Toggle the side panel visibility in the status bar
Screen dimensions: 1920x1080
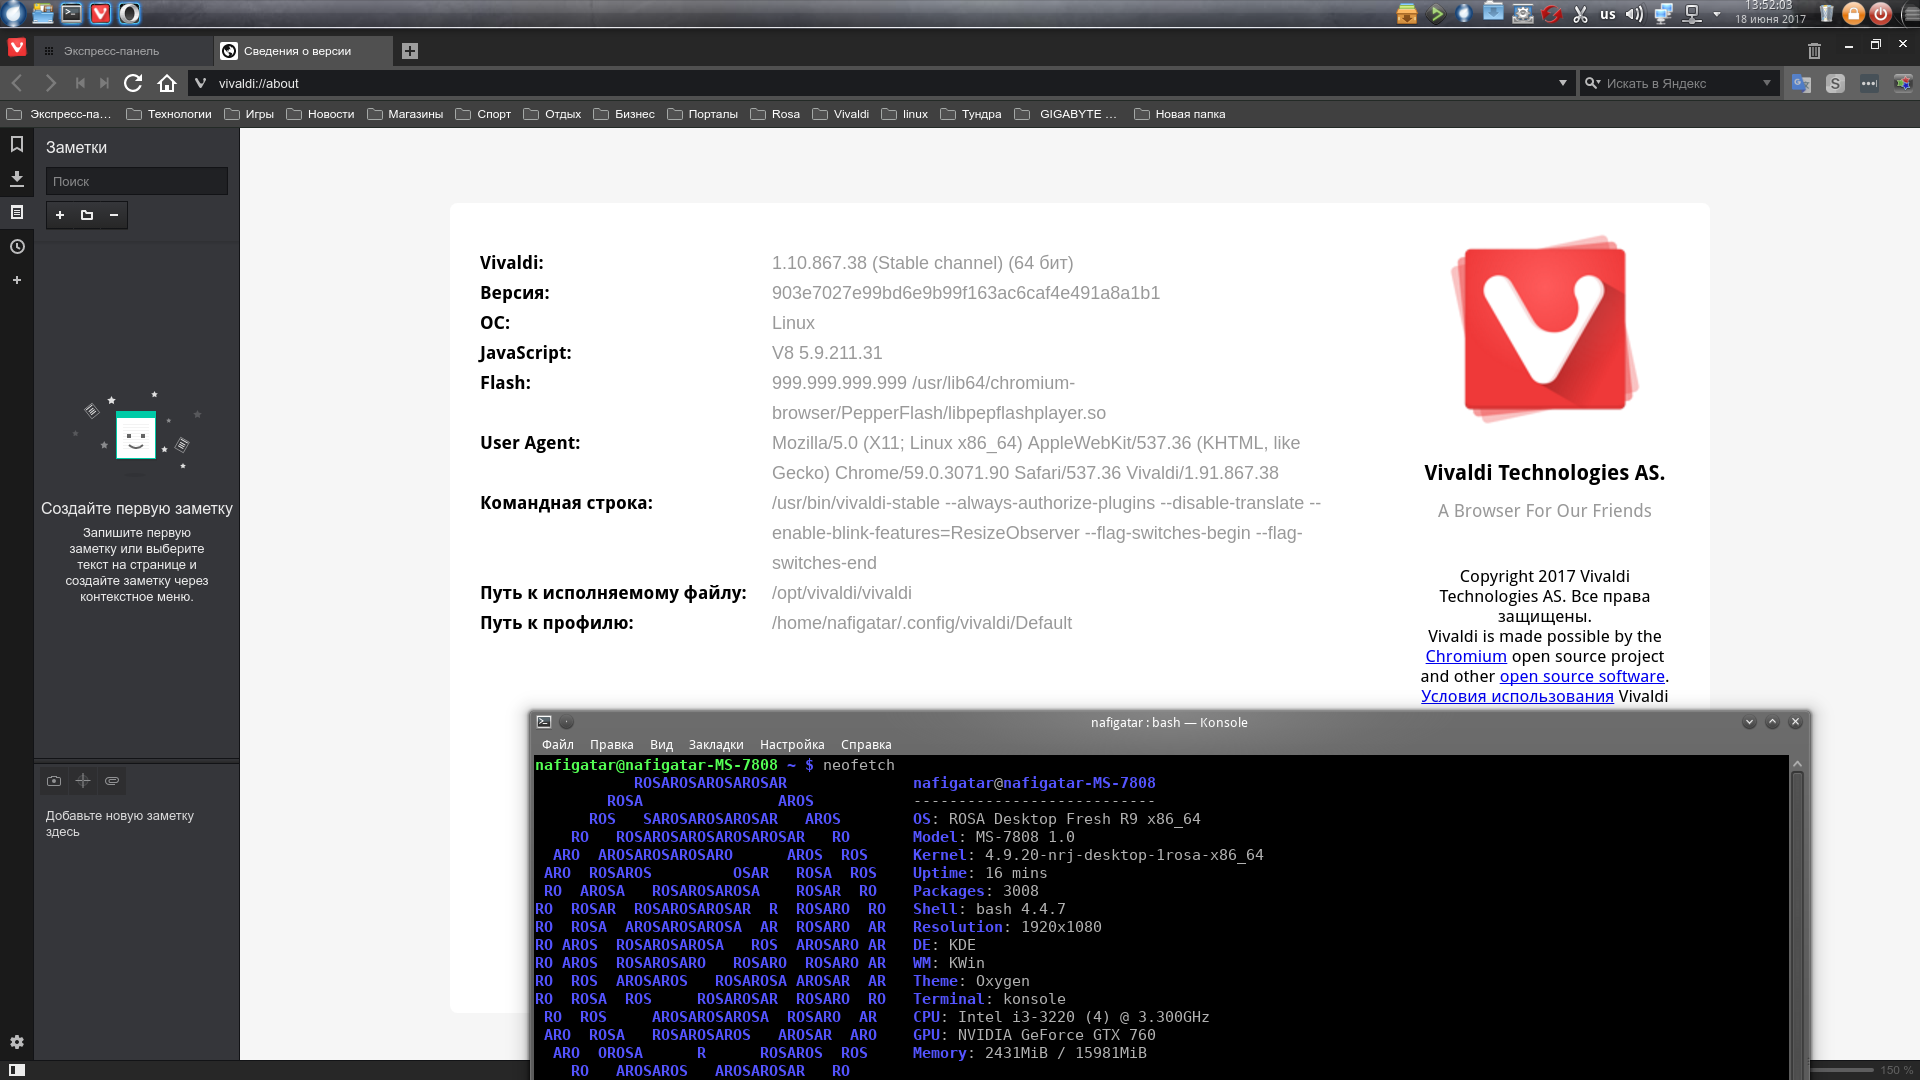tap(17, 1070)
